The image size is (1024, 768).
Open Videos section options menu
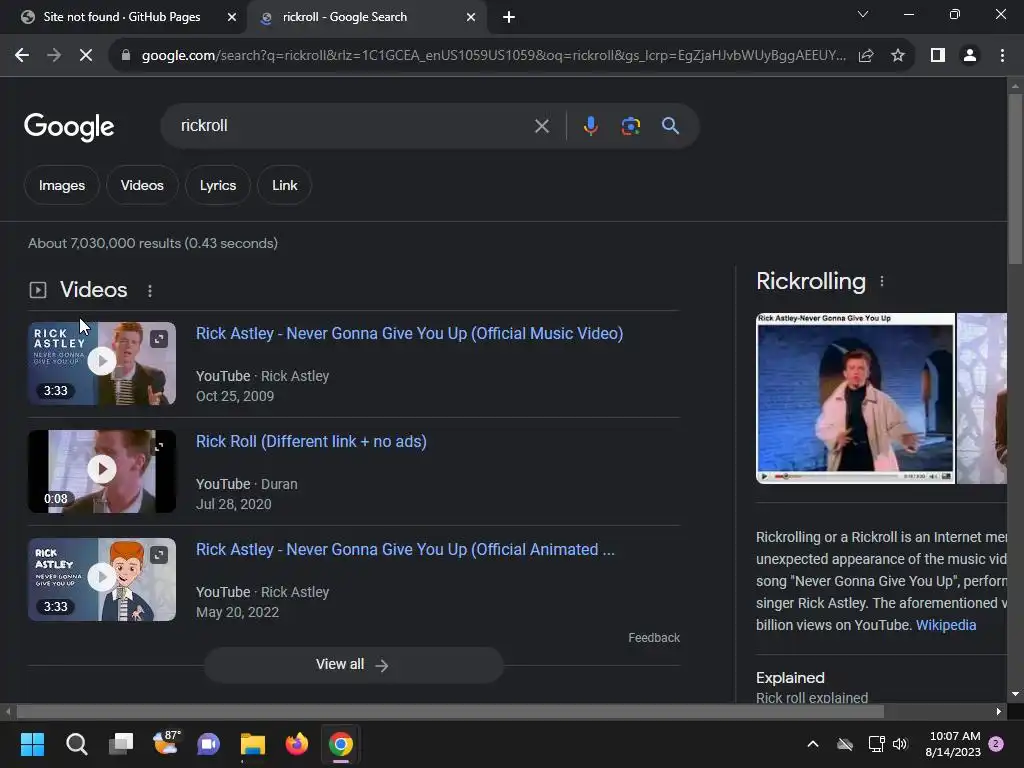pos(150,291)
